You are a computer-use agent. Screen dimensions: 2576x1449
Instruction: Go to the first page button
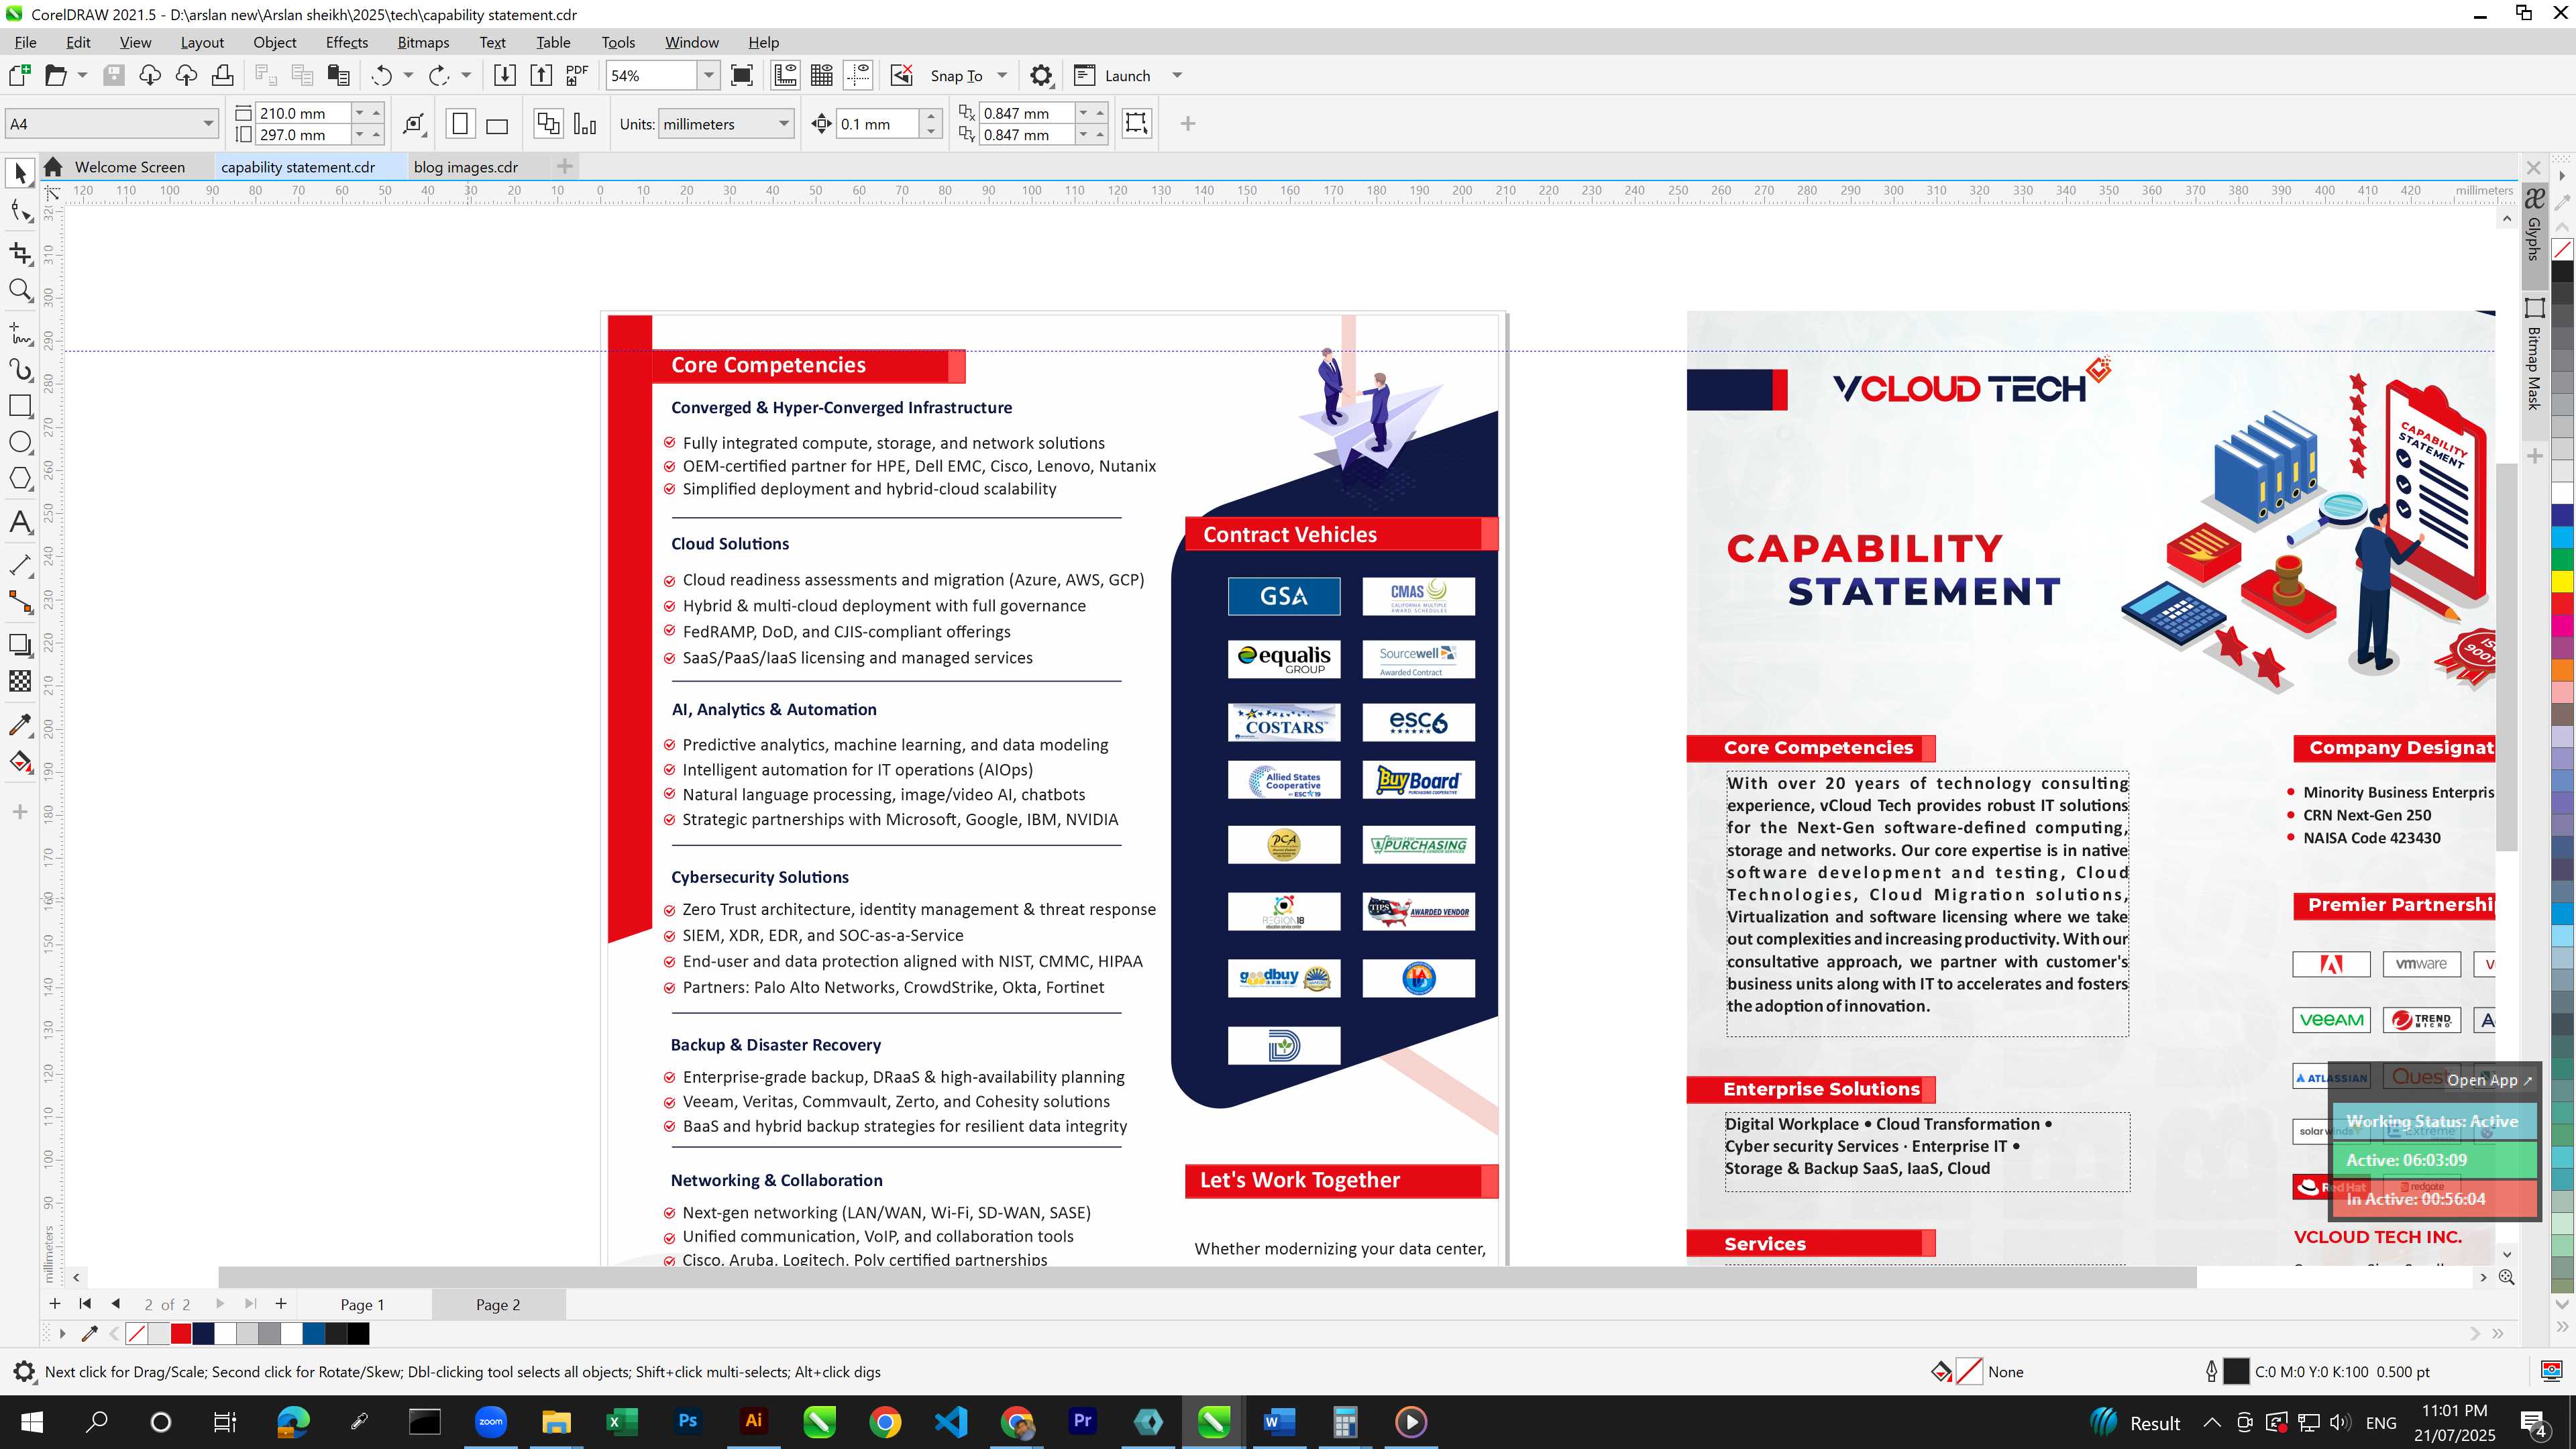pos(85,1304)
